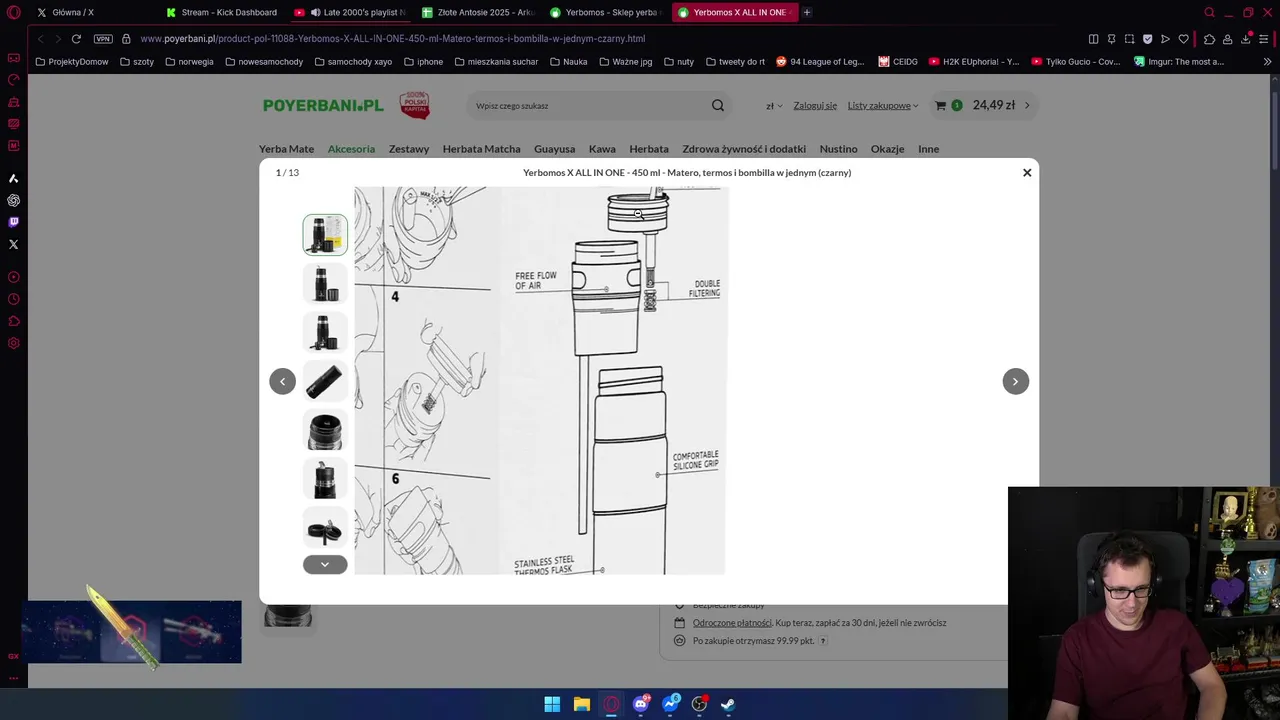
Task: Open the Okazje menu
Action: click(x=887, y=149)
